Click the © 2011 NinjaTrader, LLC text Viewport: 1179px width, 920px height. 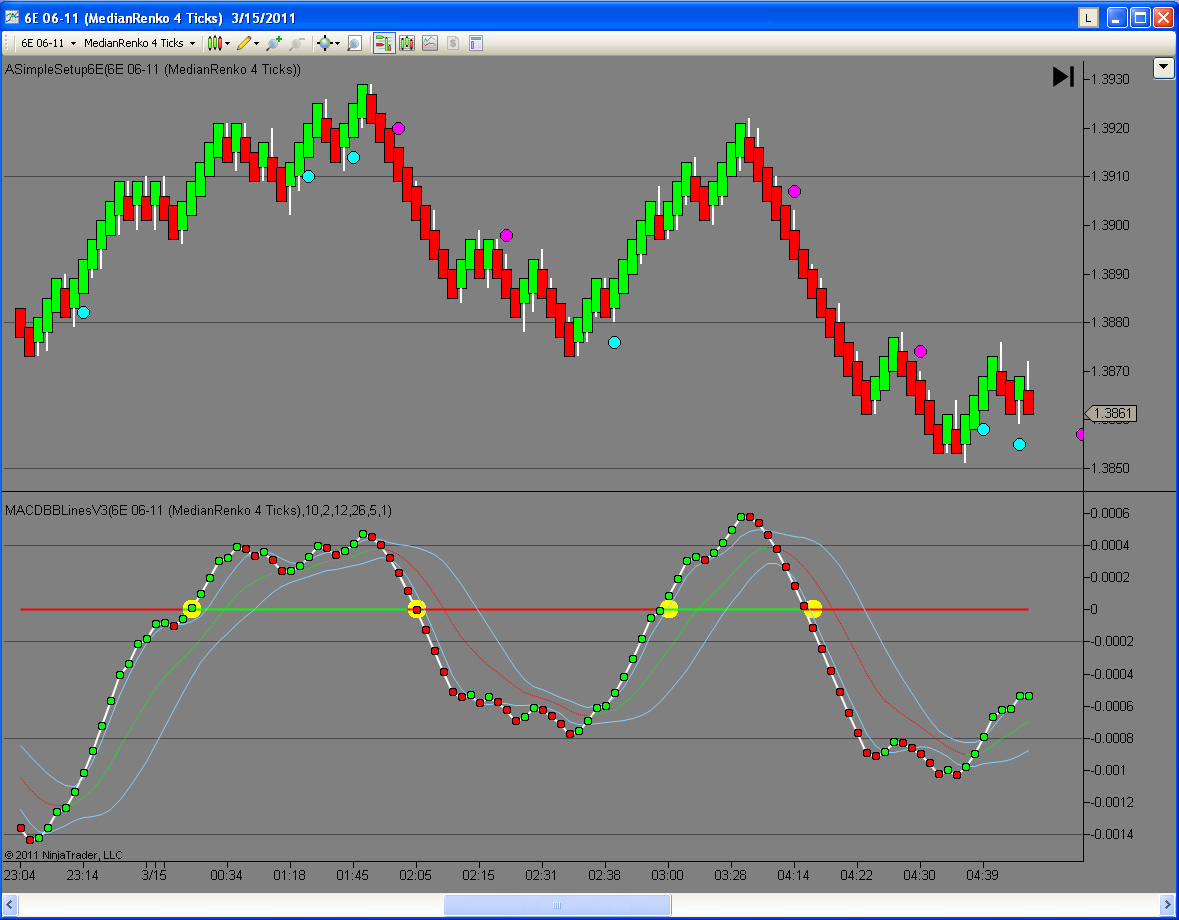[63, 855]
